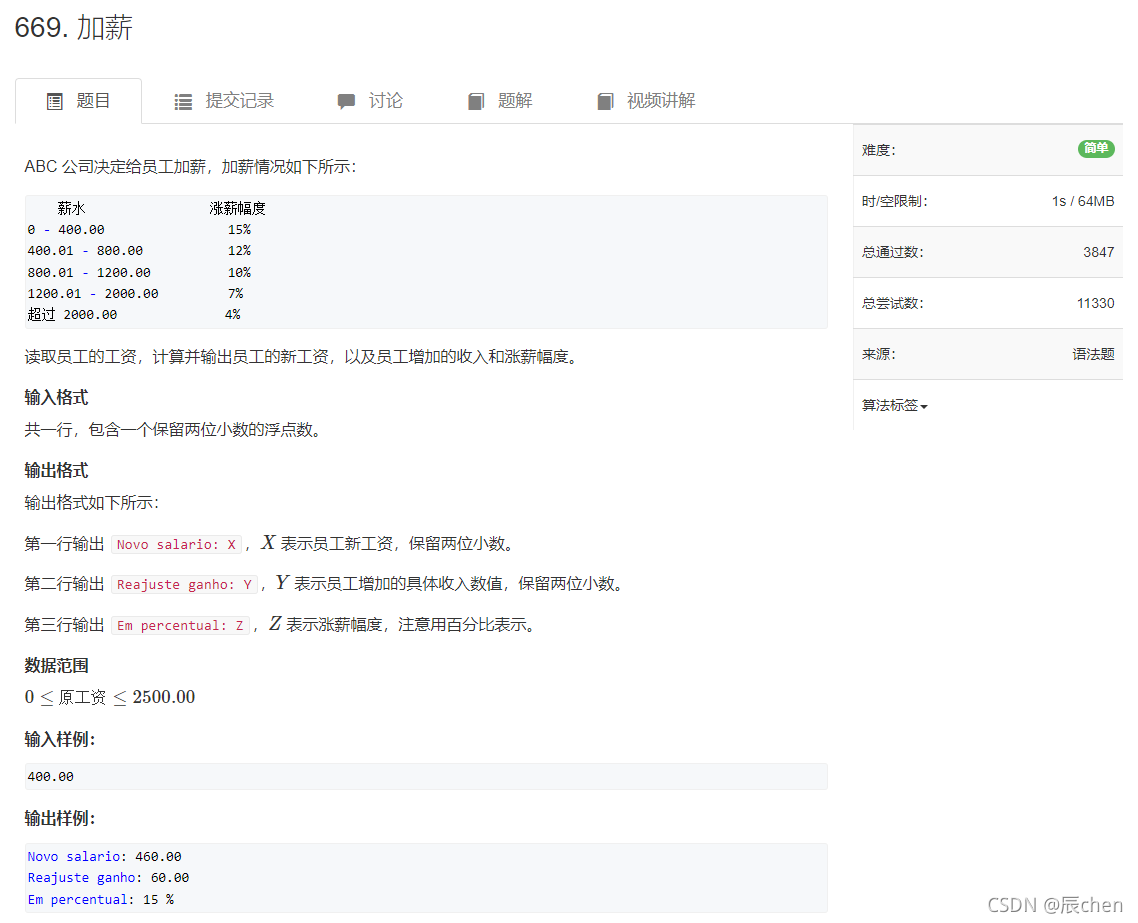Image resolution: width=1138 pixels, height=923 pixels.
Task: Expand the 算法标签 dropdown
Action: [894, 405]
